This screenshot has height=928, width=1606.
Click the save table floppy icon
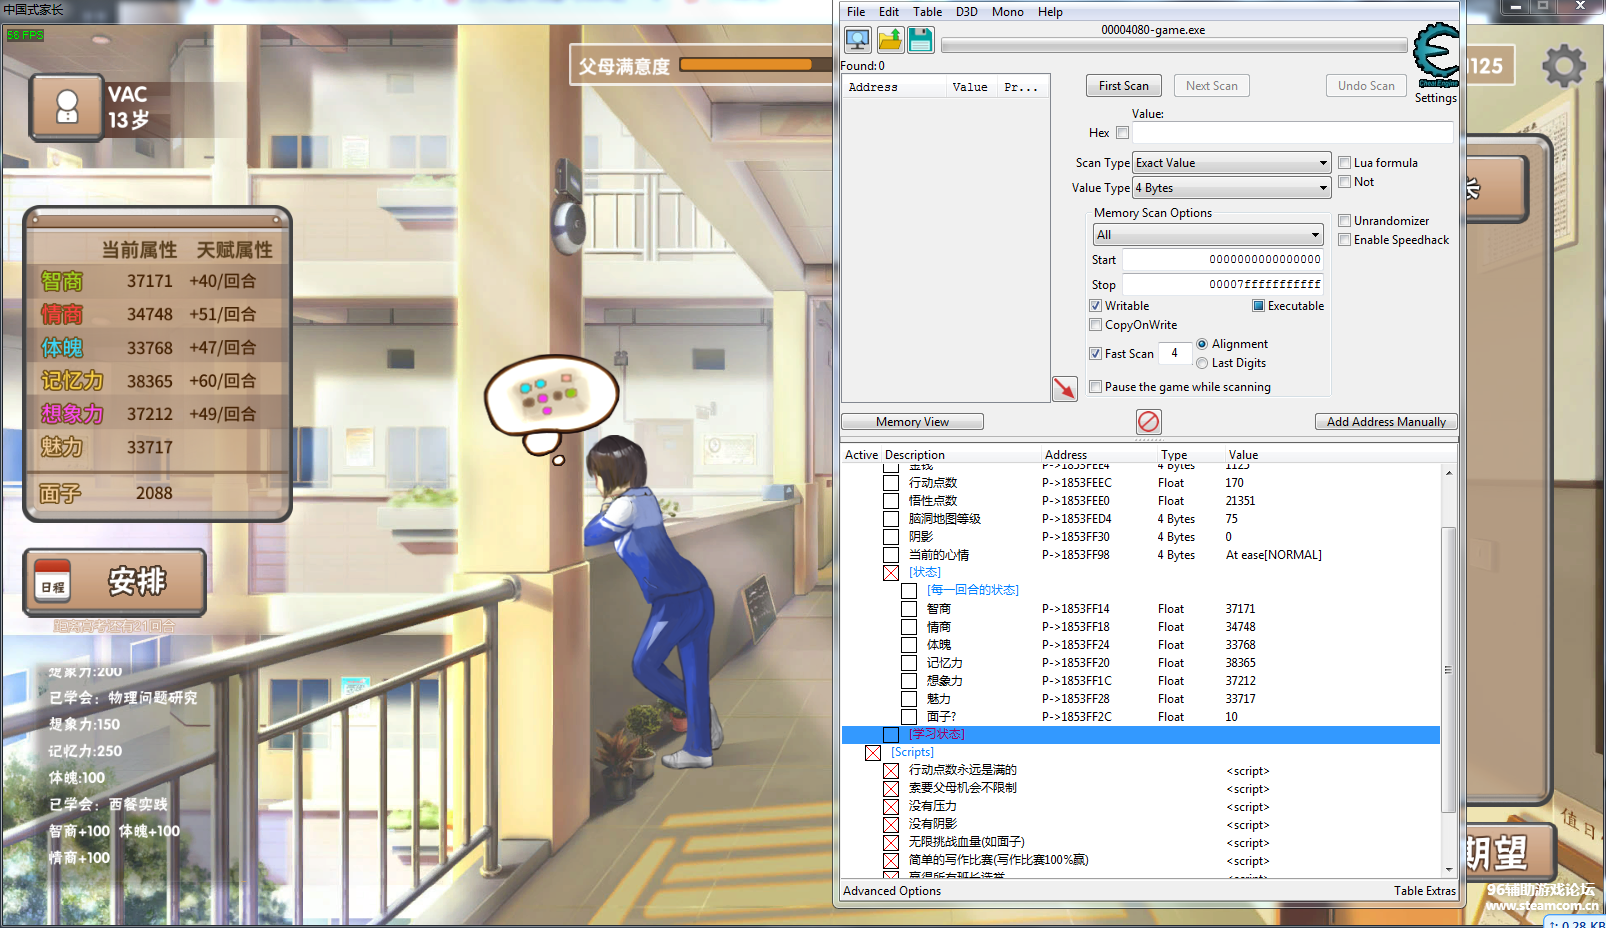921,40
